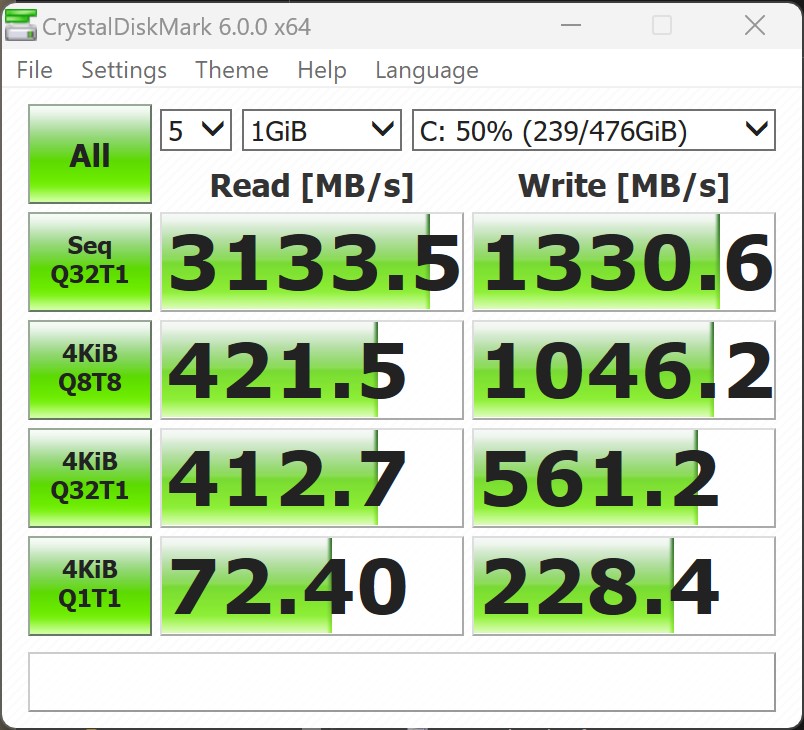Open the test size dropdown showing 1GiB

[321, 130]
